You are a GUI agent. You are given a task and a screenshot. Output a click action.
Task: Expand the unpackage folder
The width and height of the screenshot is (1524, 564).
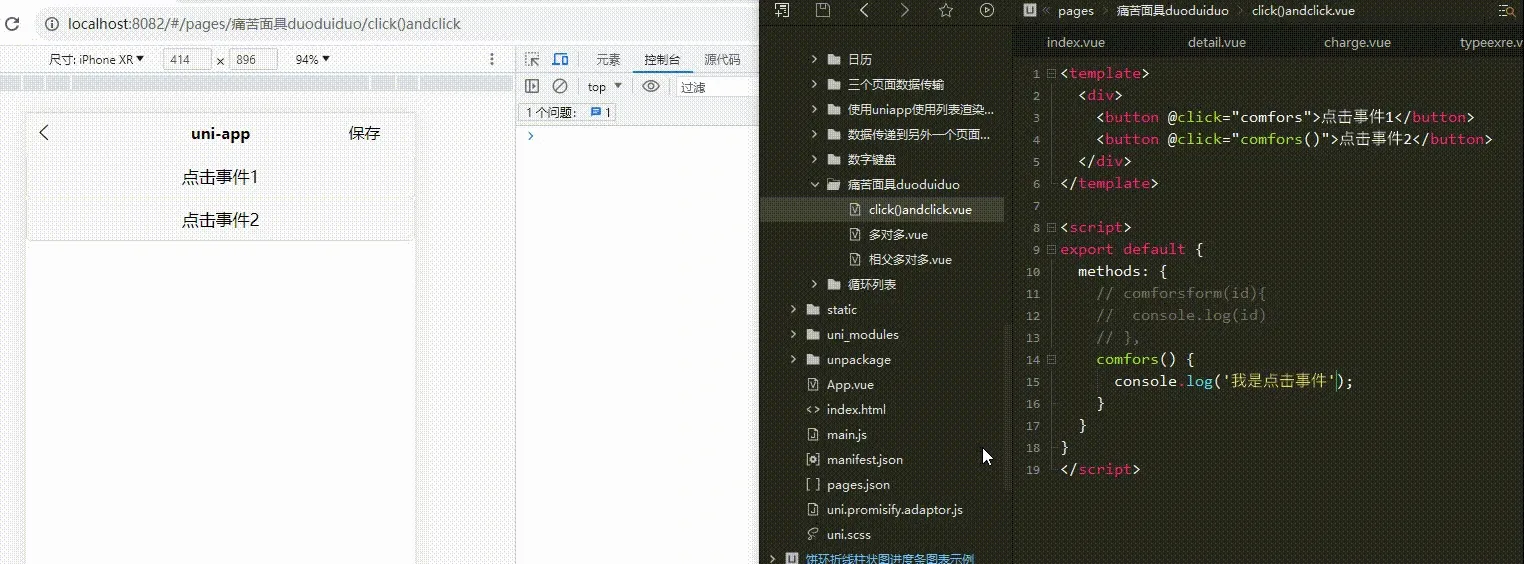794,359
